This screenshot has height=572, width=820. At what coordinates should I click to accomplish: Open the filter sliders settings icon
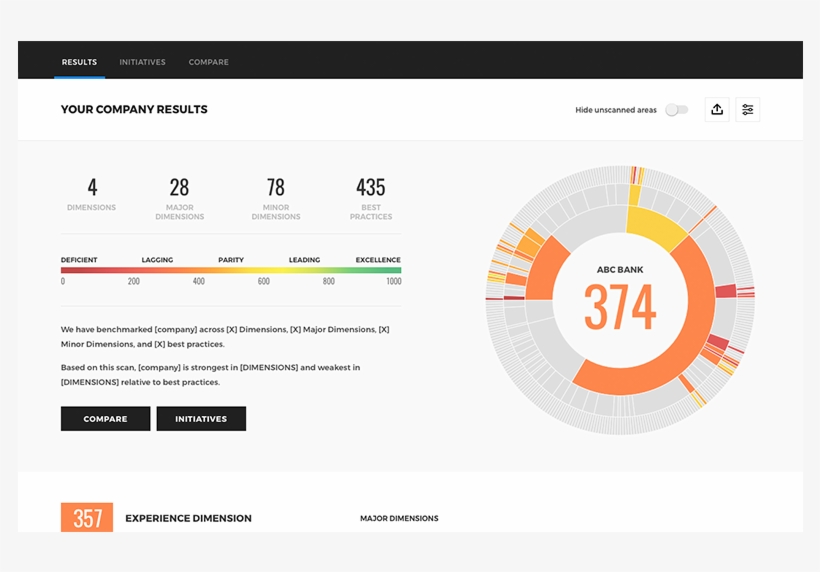click(747, 110)
